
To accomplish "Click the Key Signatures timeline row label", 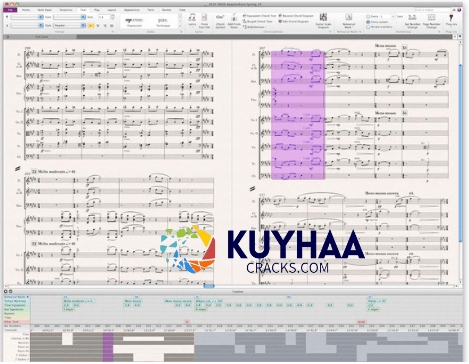I will click(x=16, y=309).
